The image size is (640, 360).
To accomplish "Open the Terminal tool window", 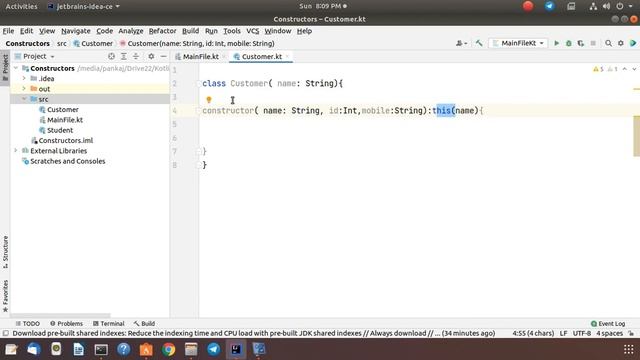I will (109, 324).
